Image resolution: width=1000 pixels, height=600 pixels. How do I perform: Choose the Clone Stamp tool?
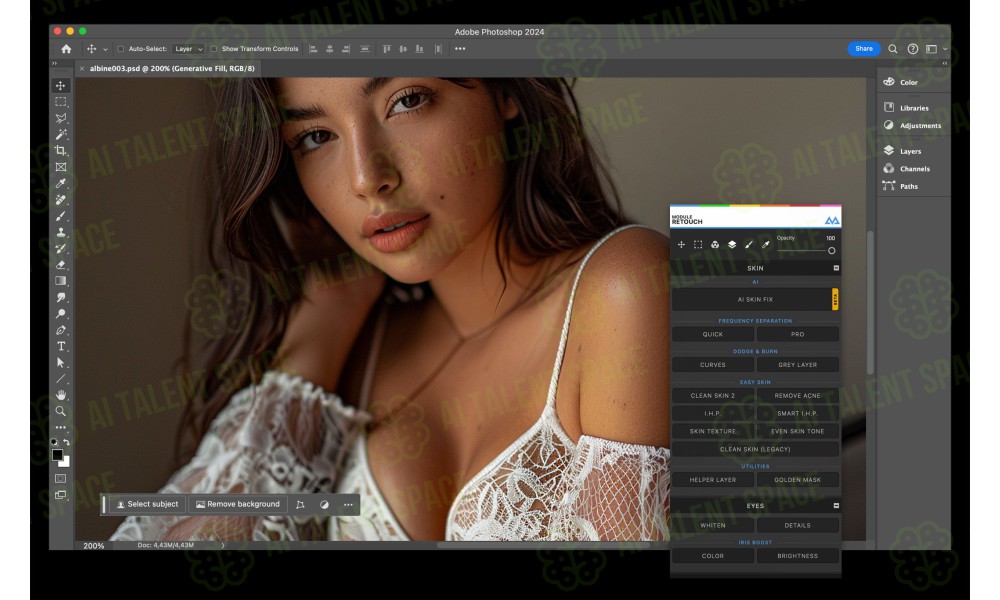(x=61, y=233)
